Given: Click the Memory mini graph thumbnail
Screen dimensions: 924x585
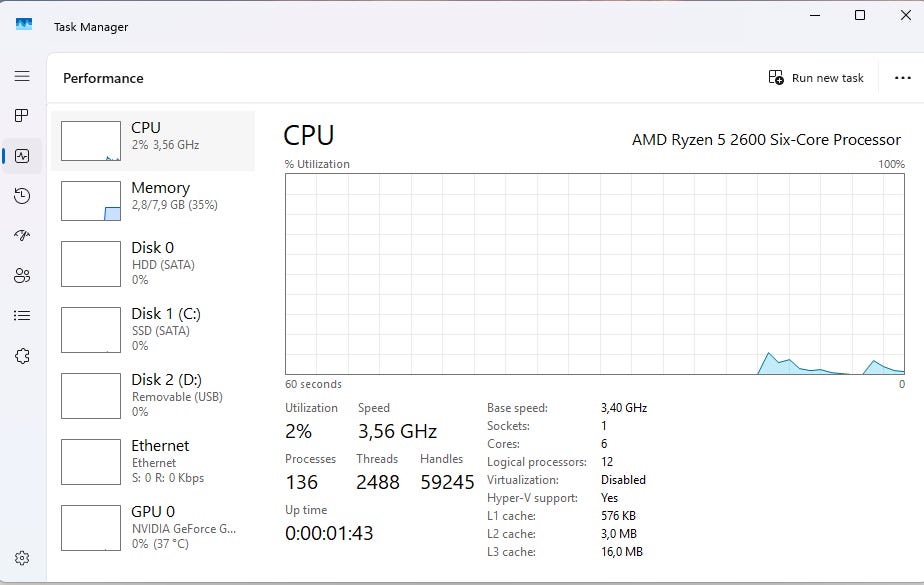Looking at the screenshot, I should 91,201.
